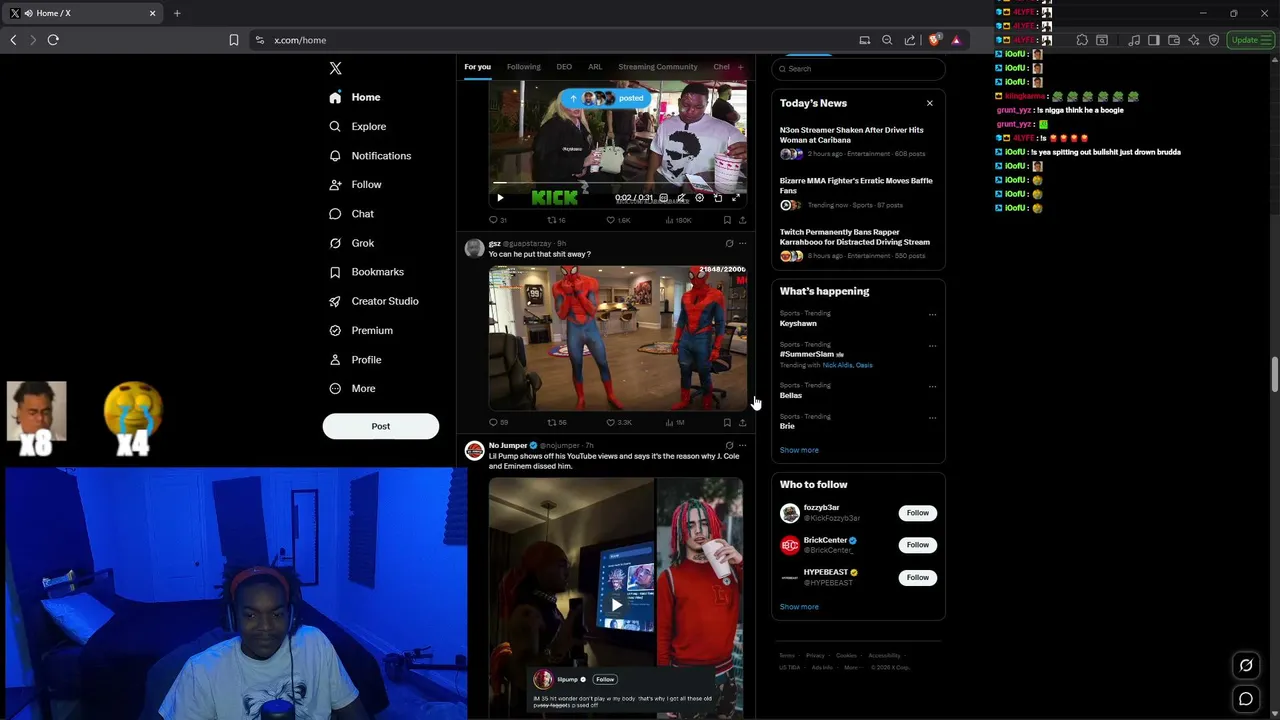This screenshot has height=720, width=1280.
Task: Open Bookmarks in the sidebar
Action: click(366, 272)
